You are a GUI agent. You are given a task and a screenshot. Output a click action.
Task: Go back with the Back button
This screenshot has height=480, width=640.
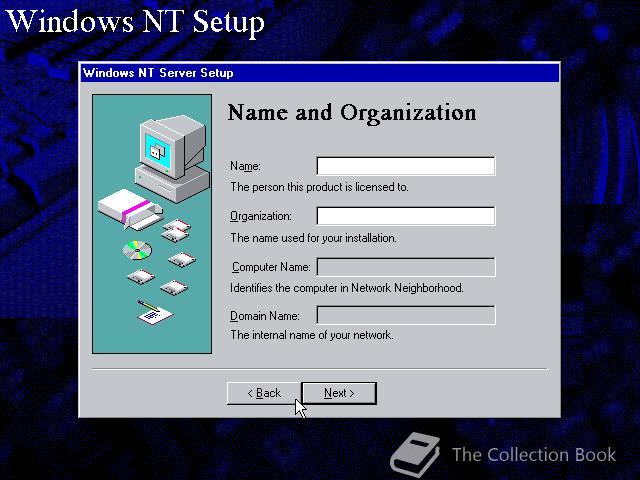pyautogui.click(x=264, y=393)
